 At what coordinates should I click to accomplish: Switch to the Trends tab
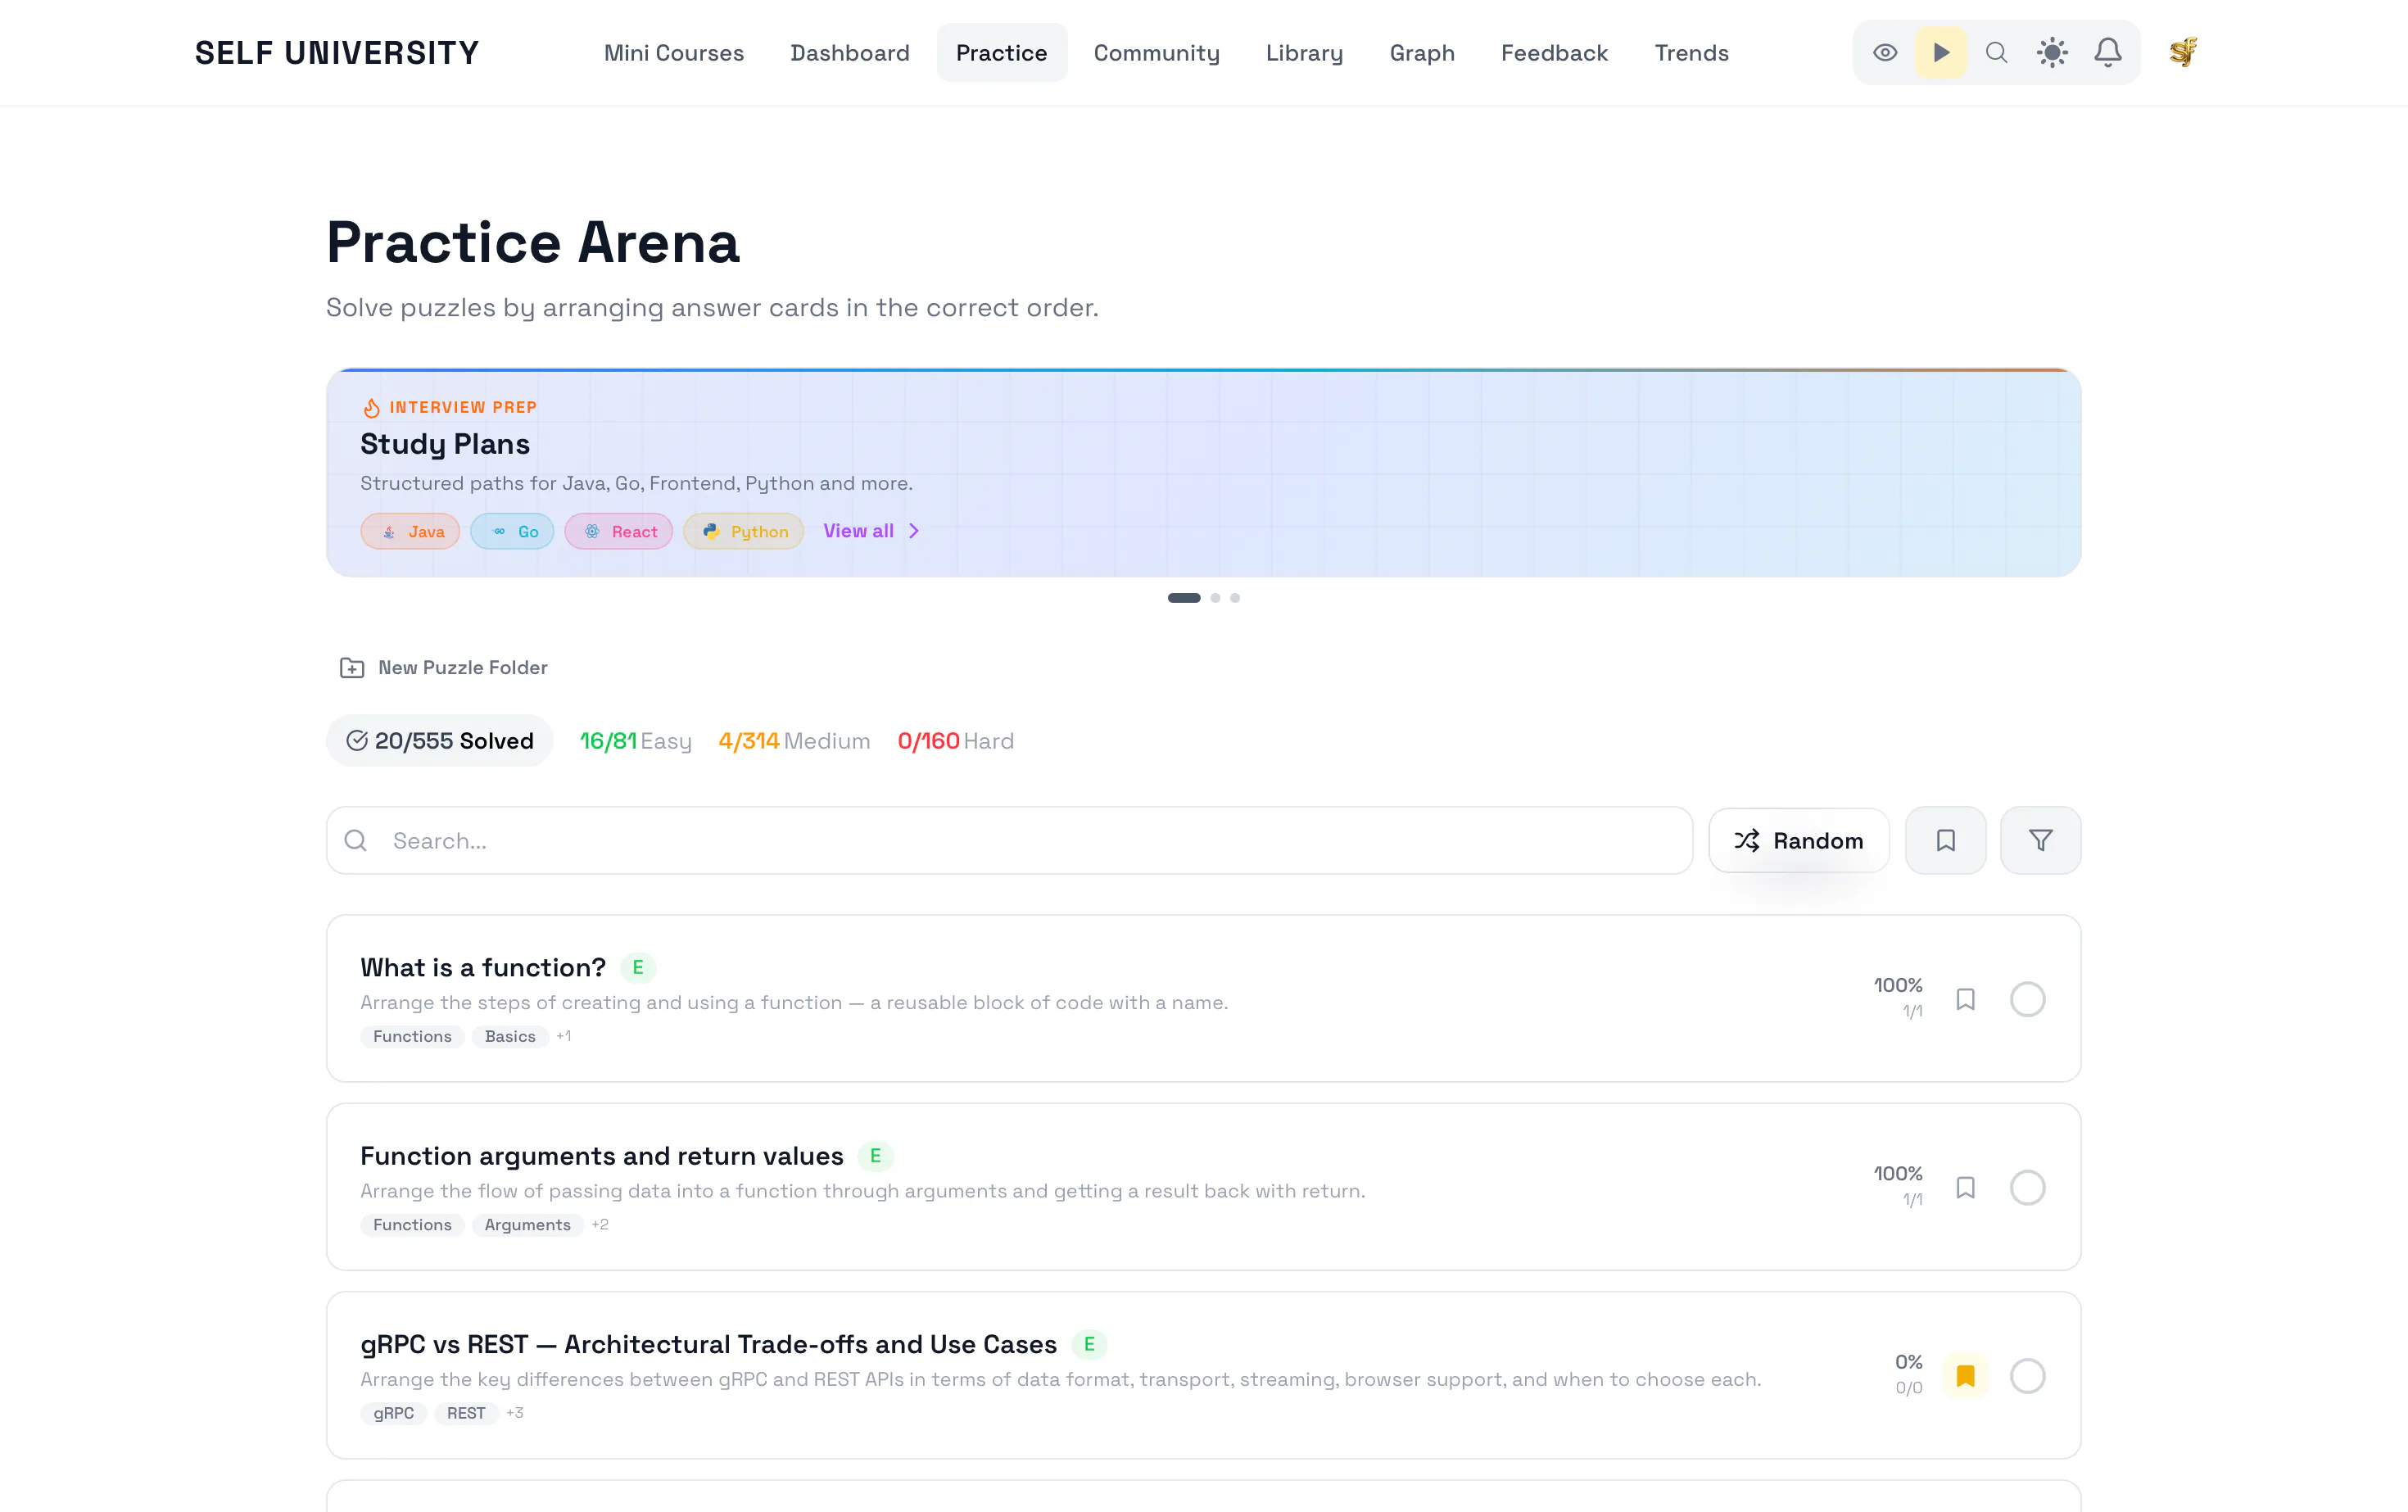tap(1692, 53)
